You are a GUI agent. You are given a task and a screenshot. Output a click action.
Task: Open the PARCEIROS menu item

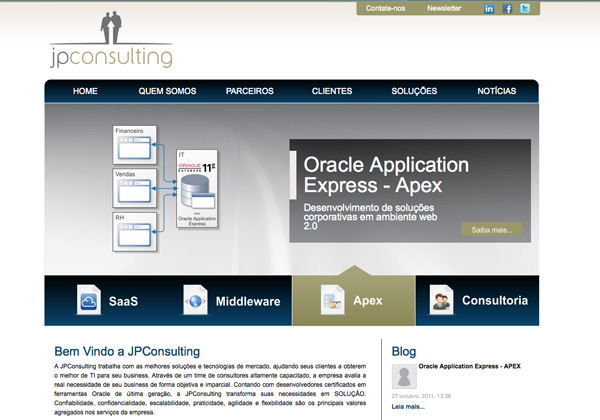click(x=249, y=91)
